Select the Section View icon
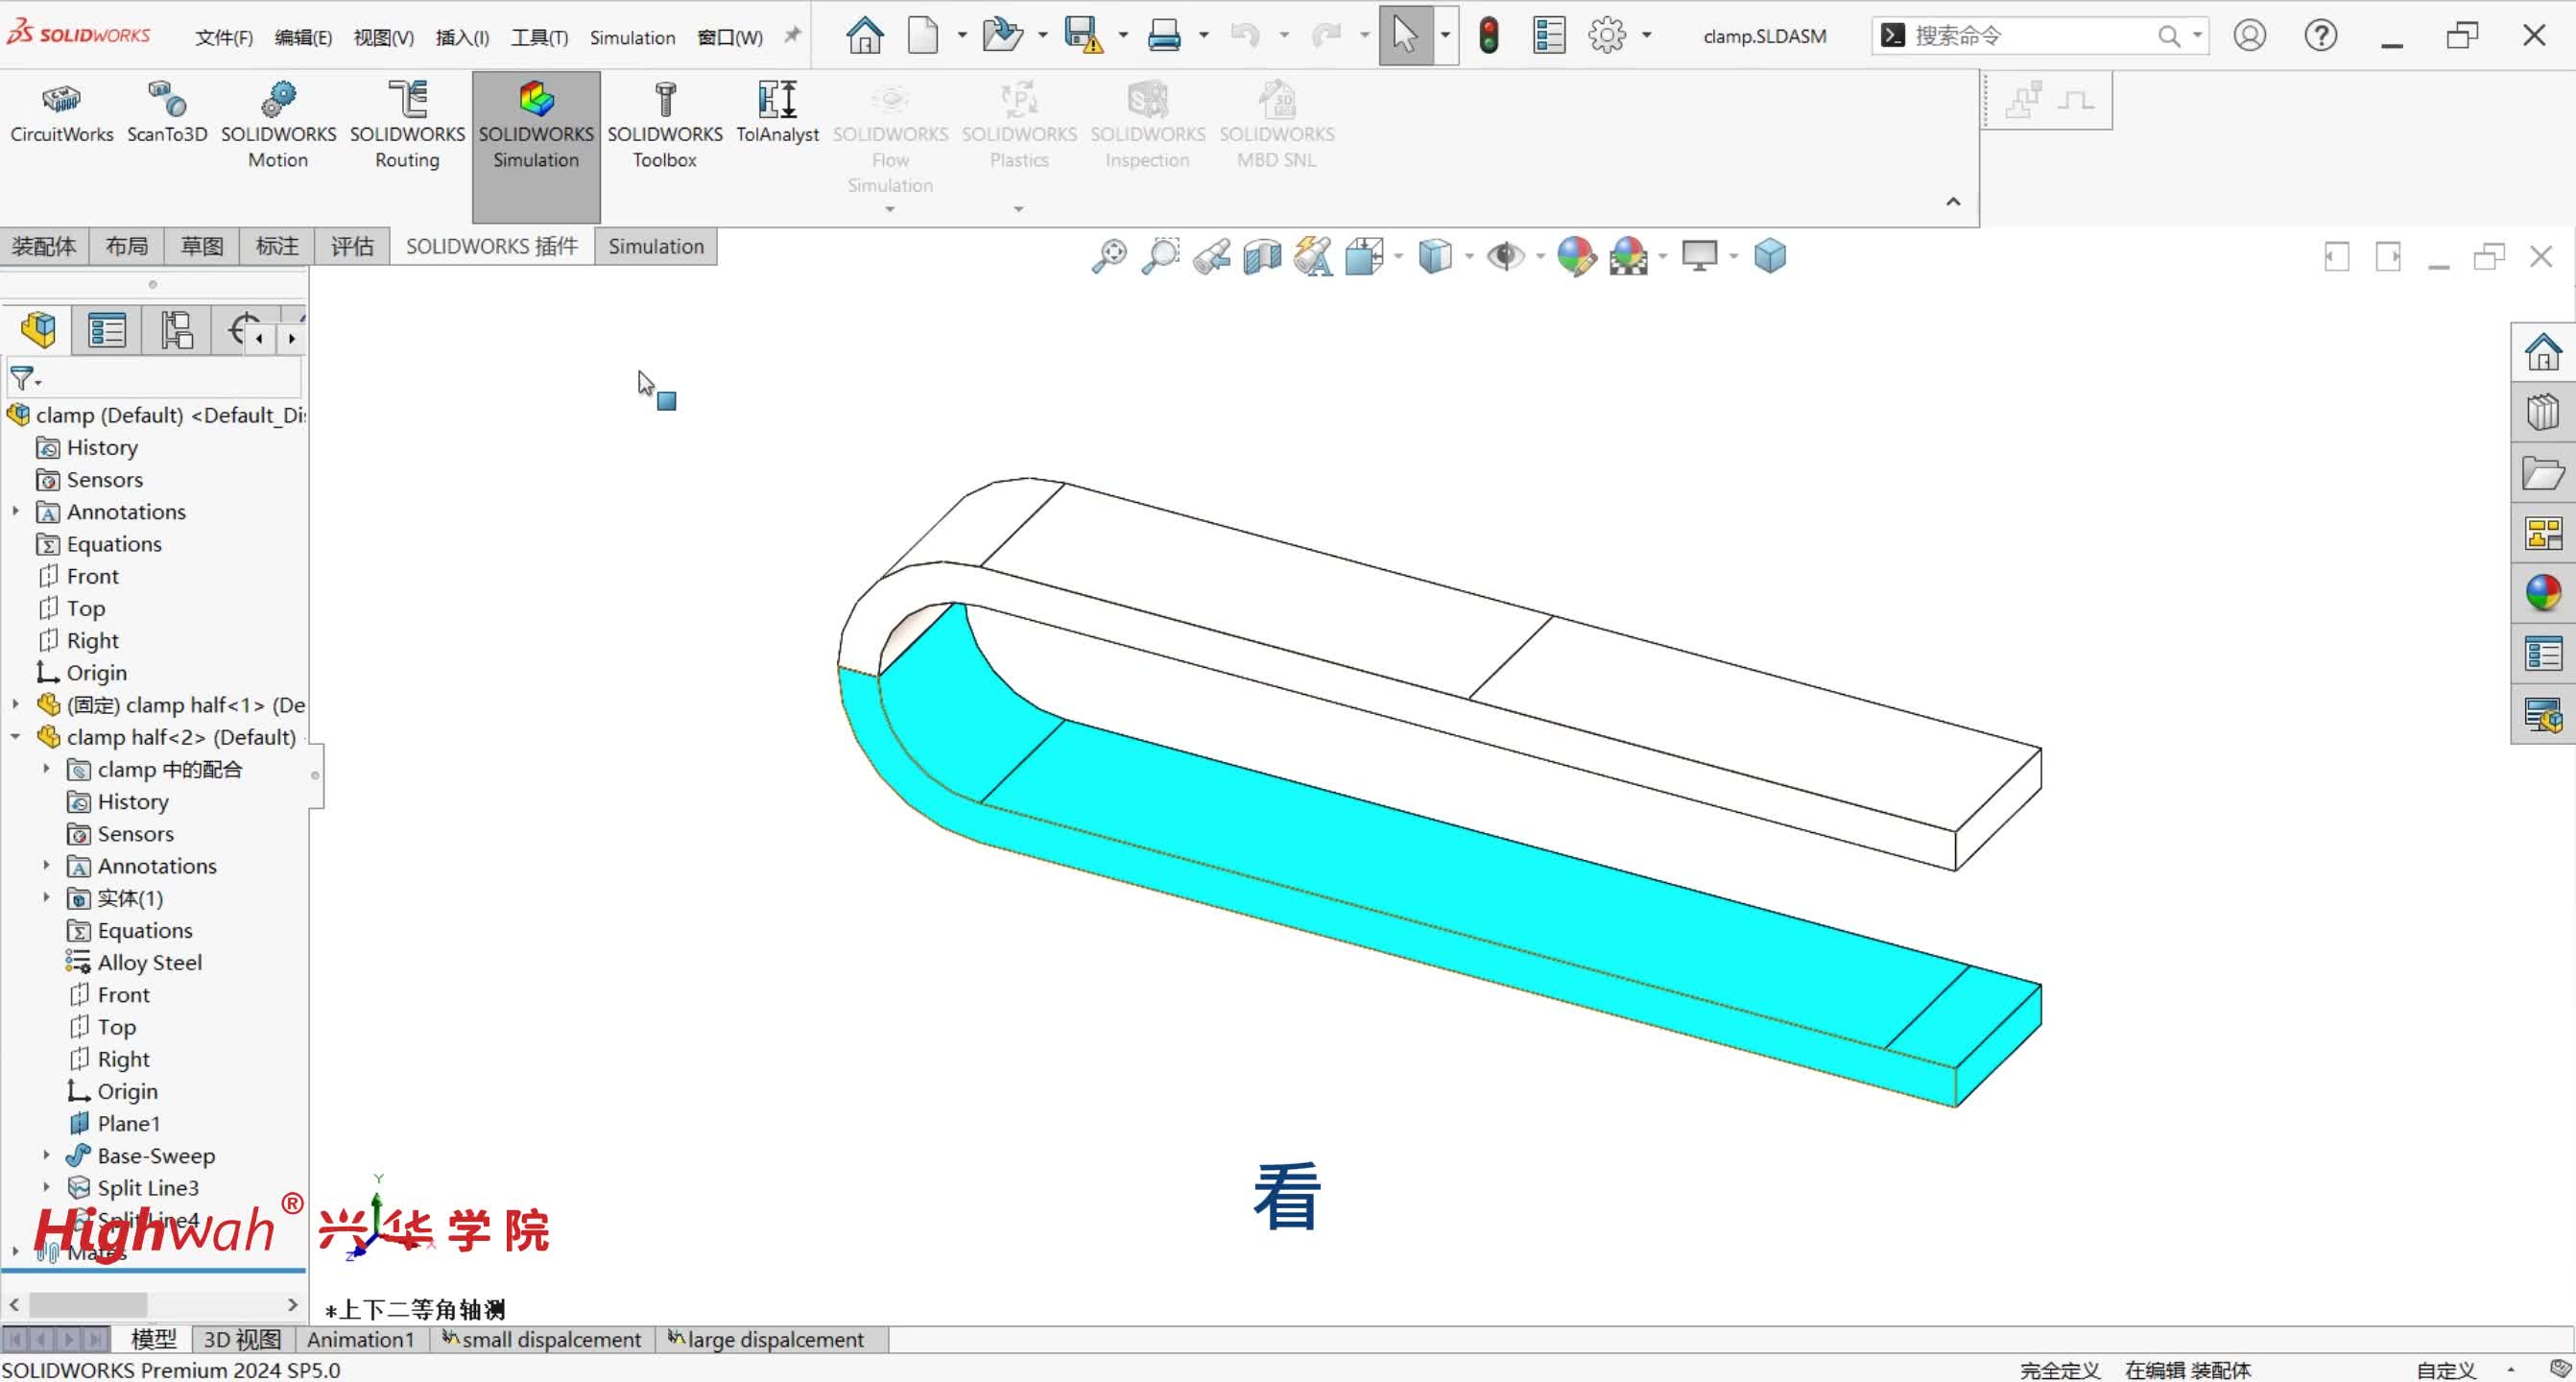Viewport: 2576px width, 1382px height. (1262, 257)
